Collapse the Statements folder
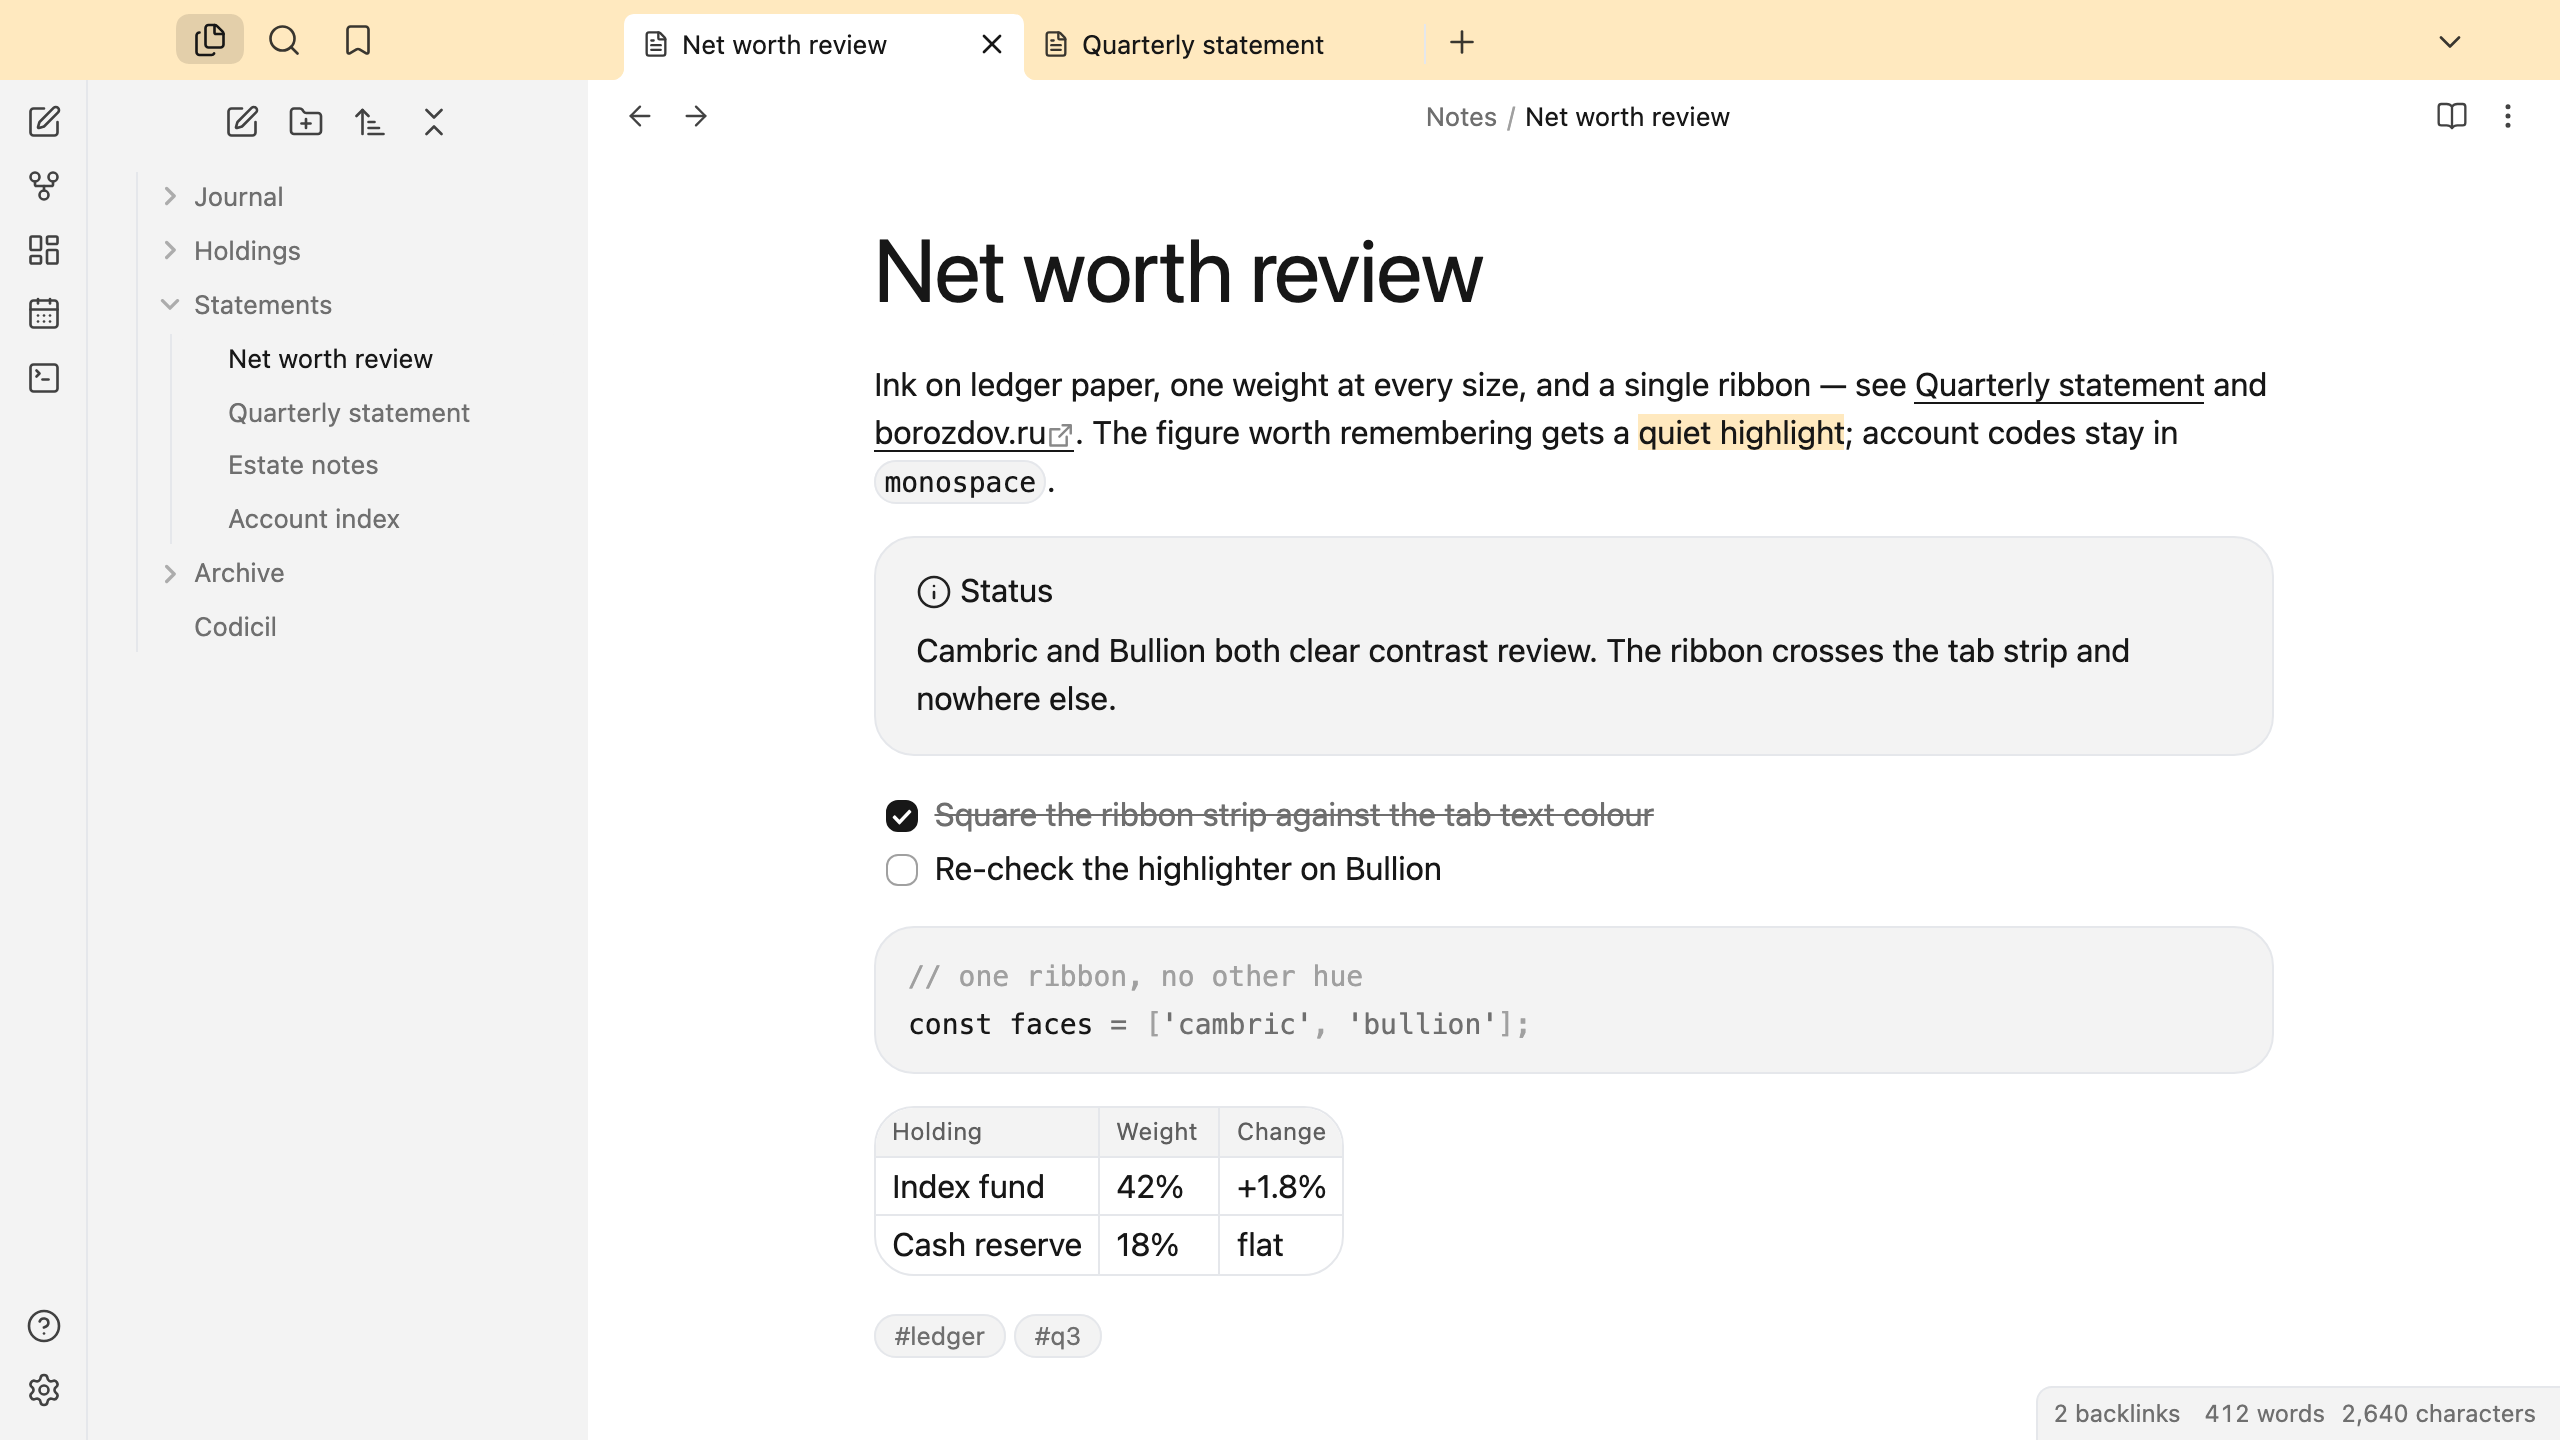2560x1440 pixels. (170, 304)
